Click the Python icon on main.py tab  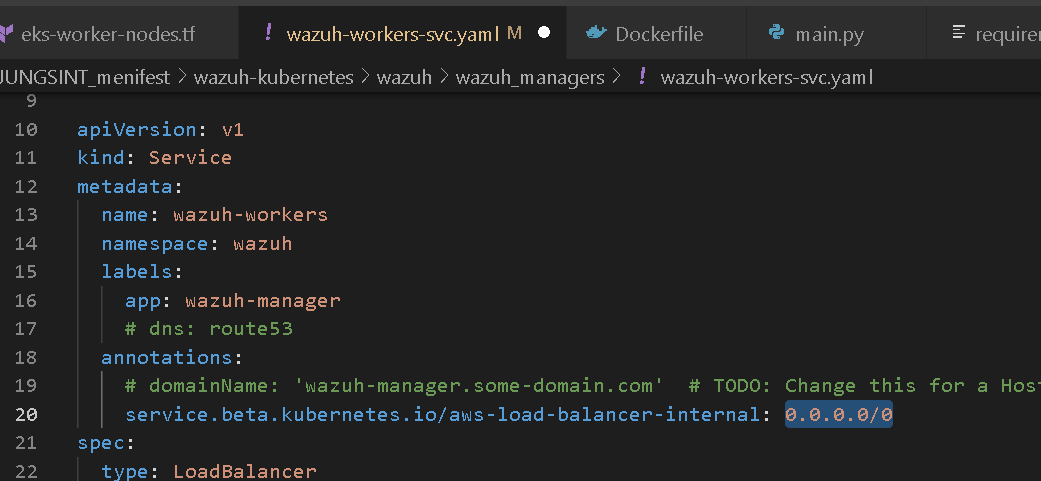coord(775,32)
